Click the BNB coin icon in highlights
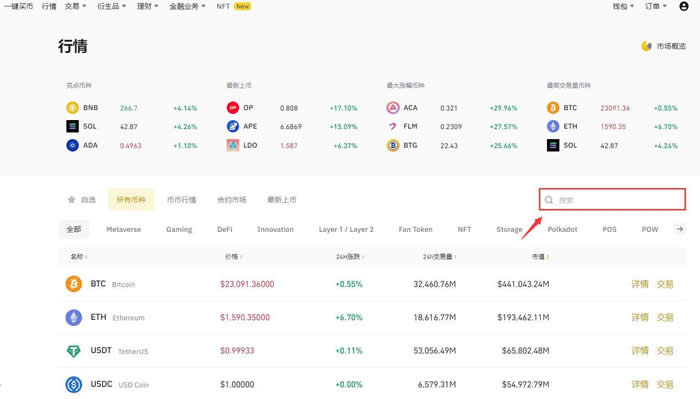Screen dimensions: 700x399 click(x=72, y=108)
